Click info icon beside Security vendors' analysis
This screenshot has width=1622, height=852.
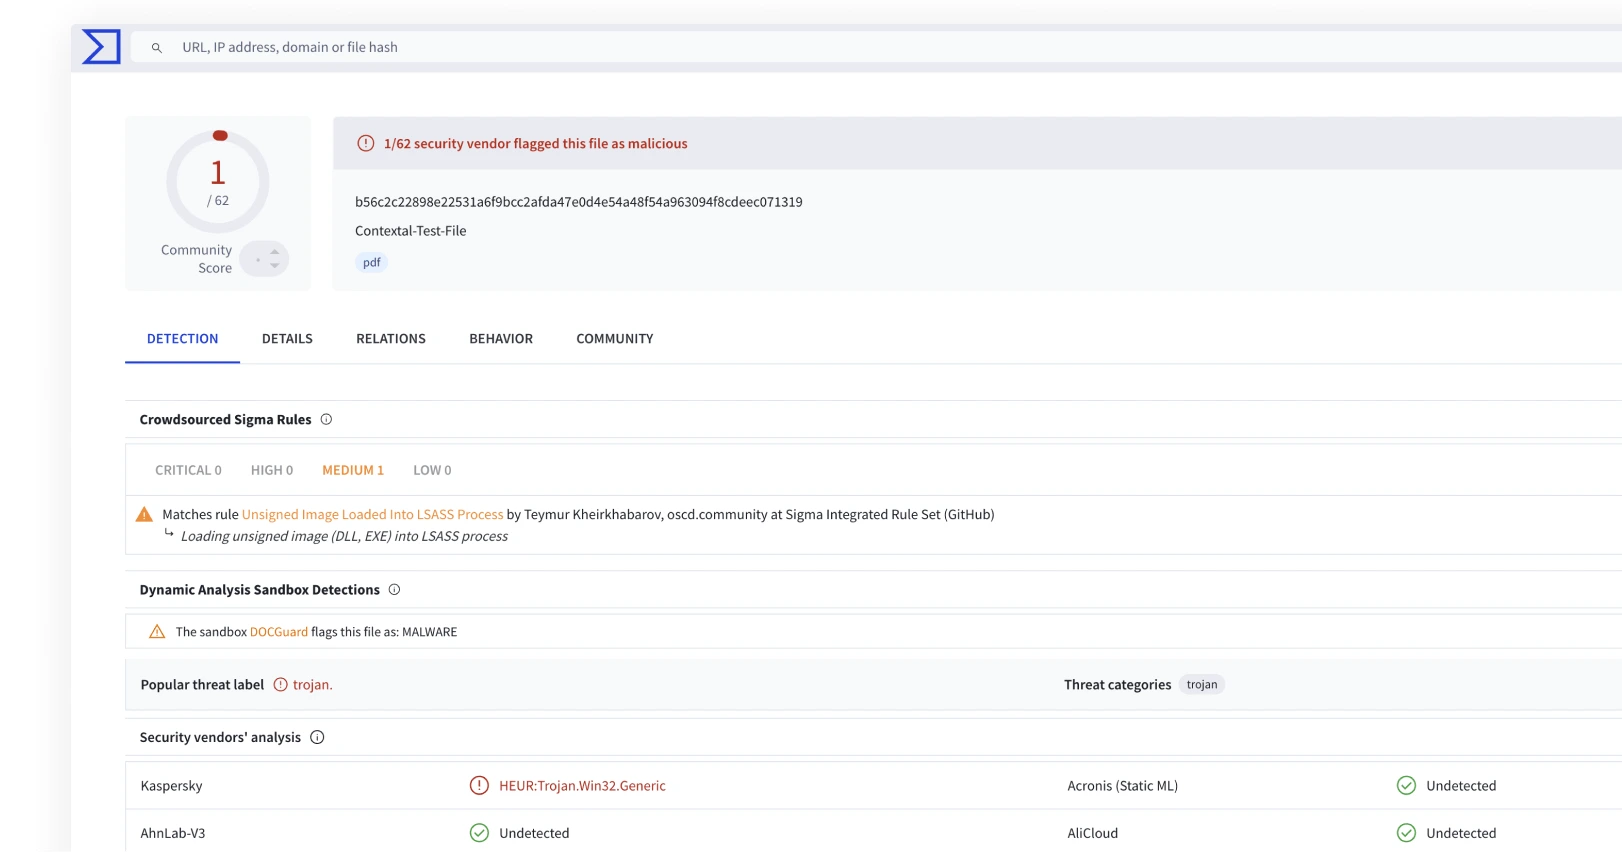click(x=317, y=737)
